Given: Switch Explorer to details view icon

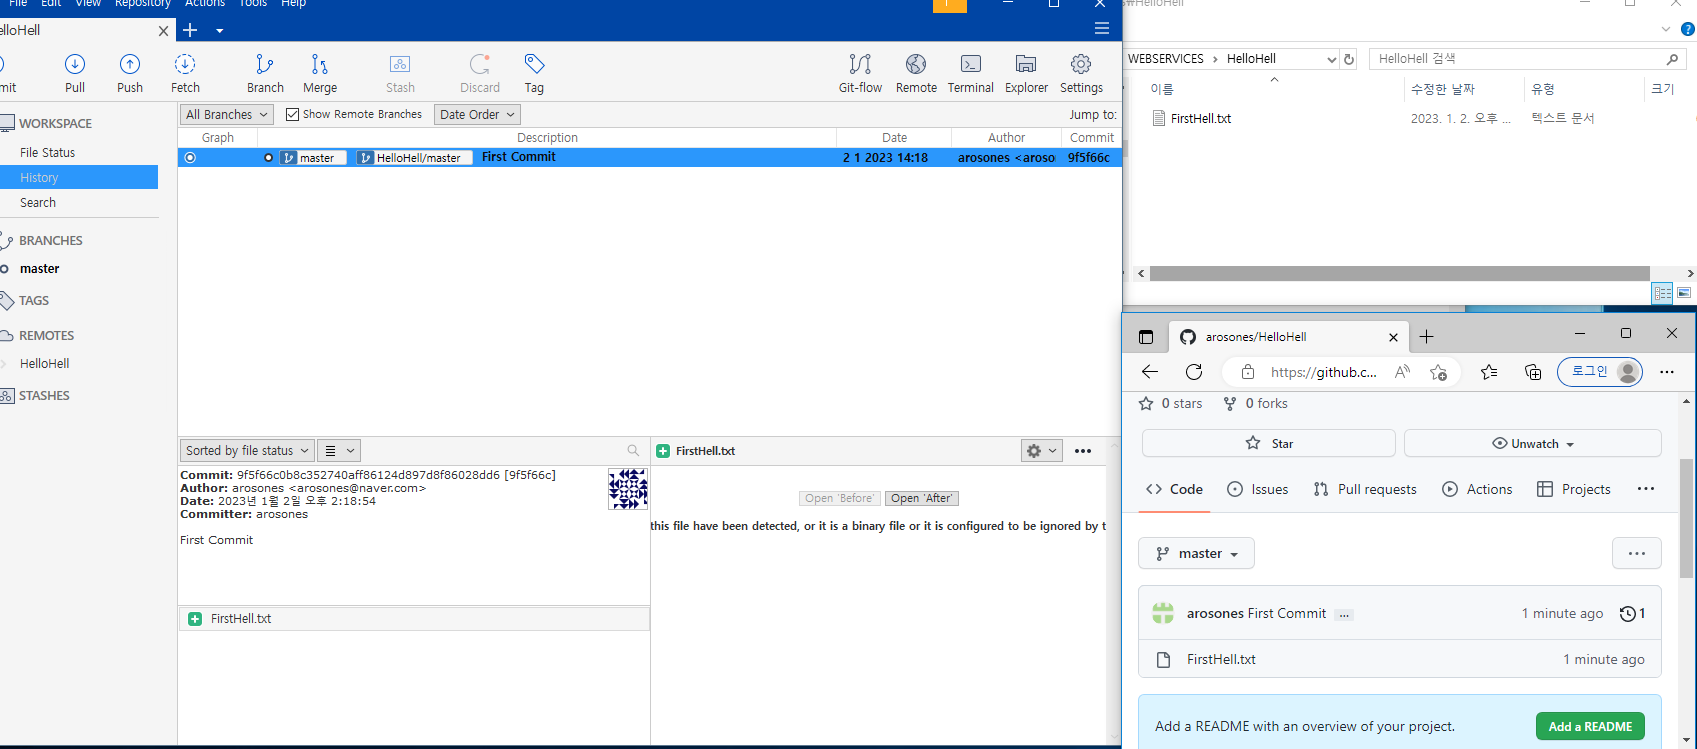Looking at the screenshot, I should (1662, 293).
